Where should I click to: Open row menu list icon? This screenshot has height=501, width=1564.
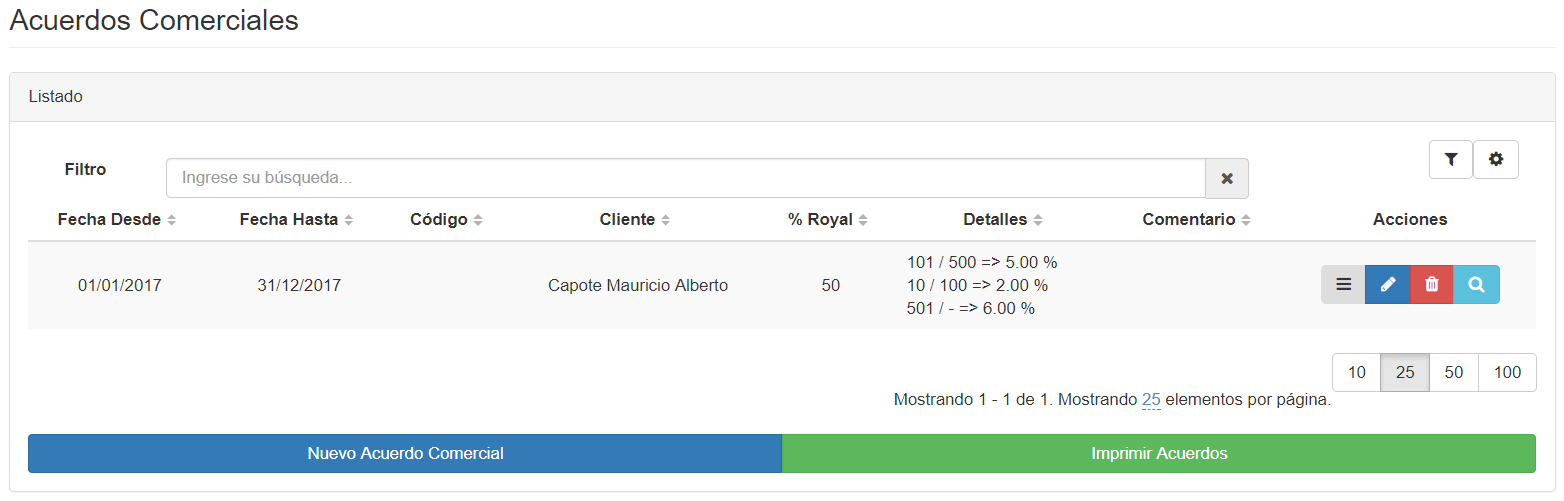click(1343, 285)
